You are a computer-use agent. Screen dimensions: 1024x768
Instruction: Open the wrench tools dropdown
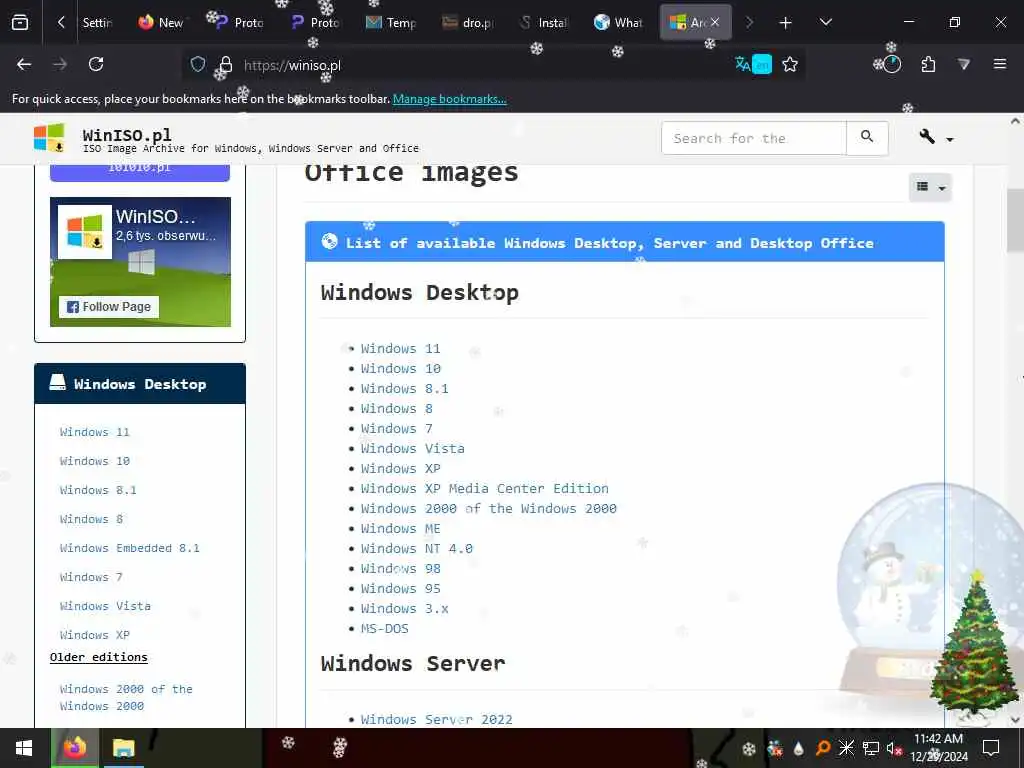[935, 138]
